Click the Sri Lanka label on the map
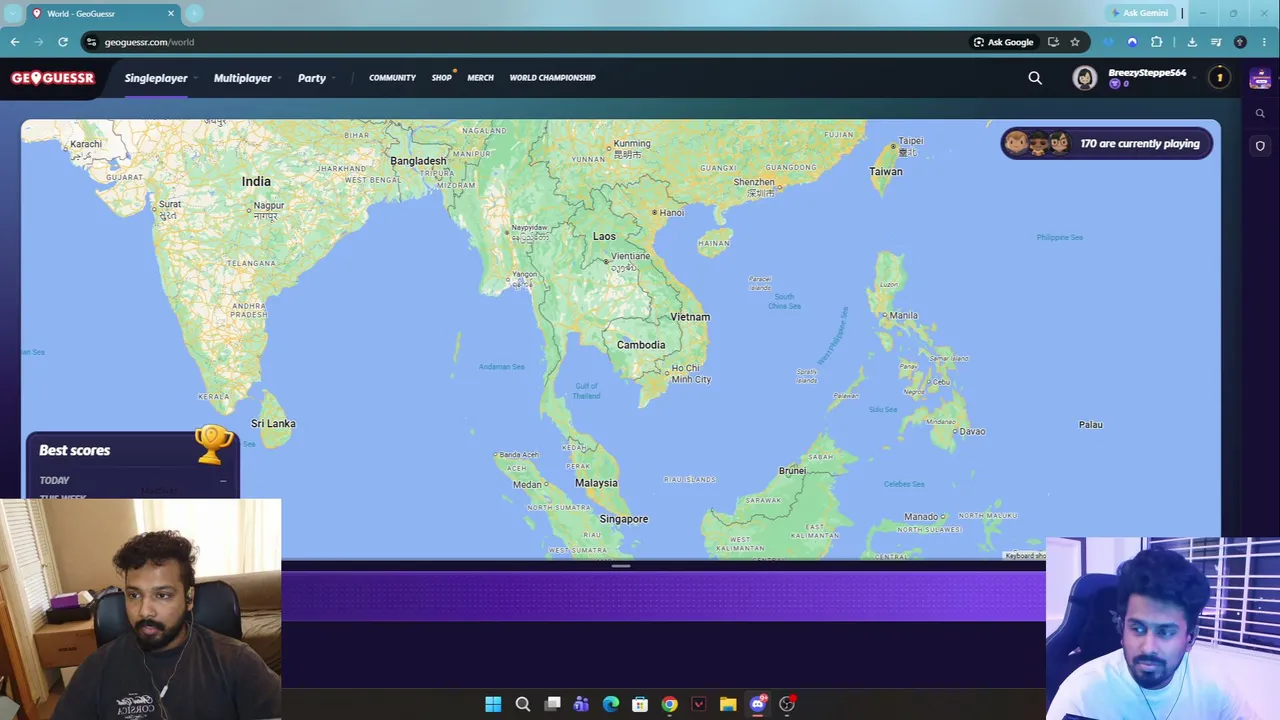This screenshot has width=1280, height=720. 273,424
